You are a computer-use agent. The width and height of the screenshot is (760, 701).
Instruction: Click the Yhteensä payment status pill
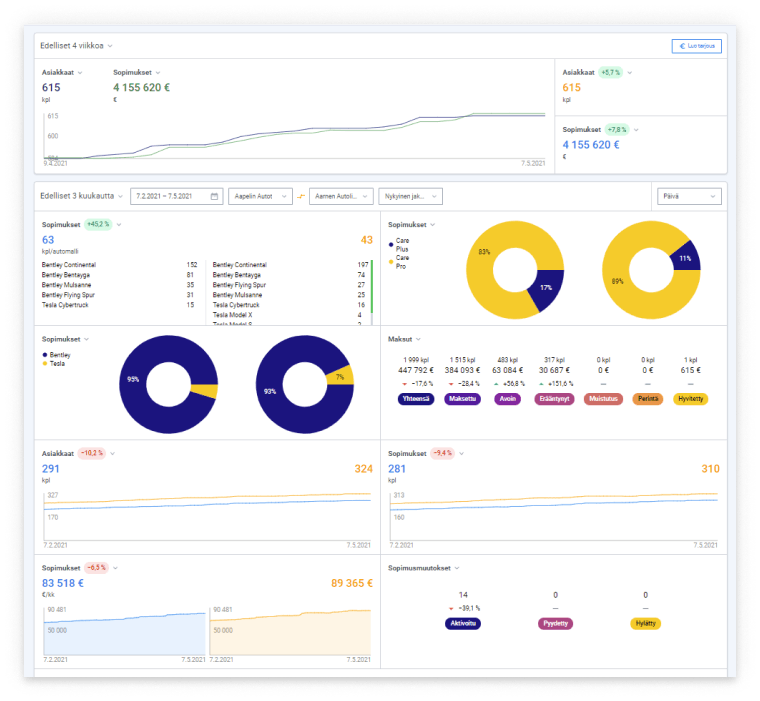coord(416,399)
